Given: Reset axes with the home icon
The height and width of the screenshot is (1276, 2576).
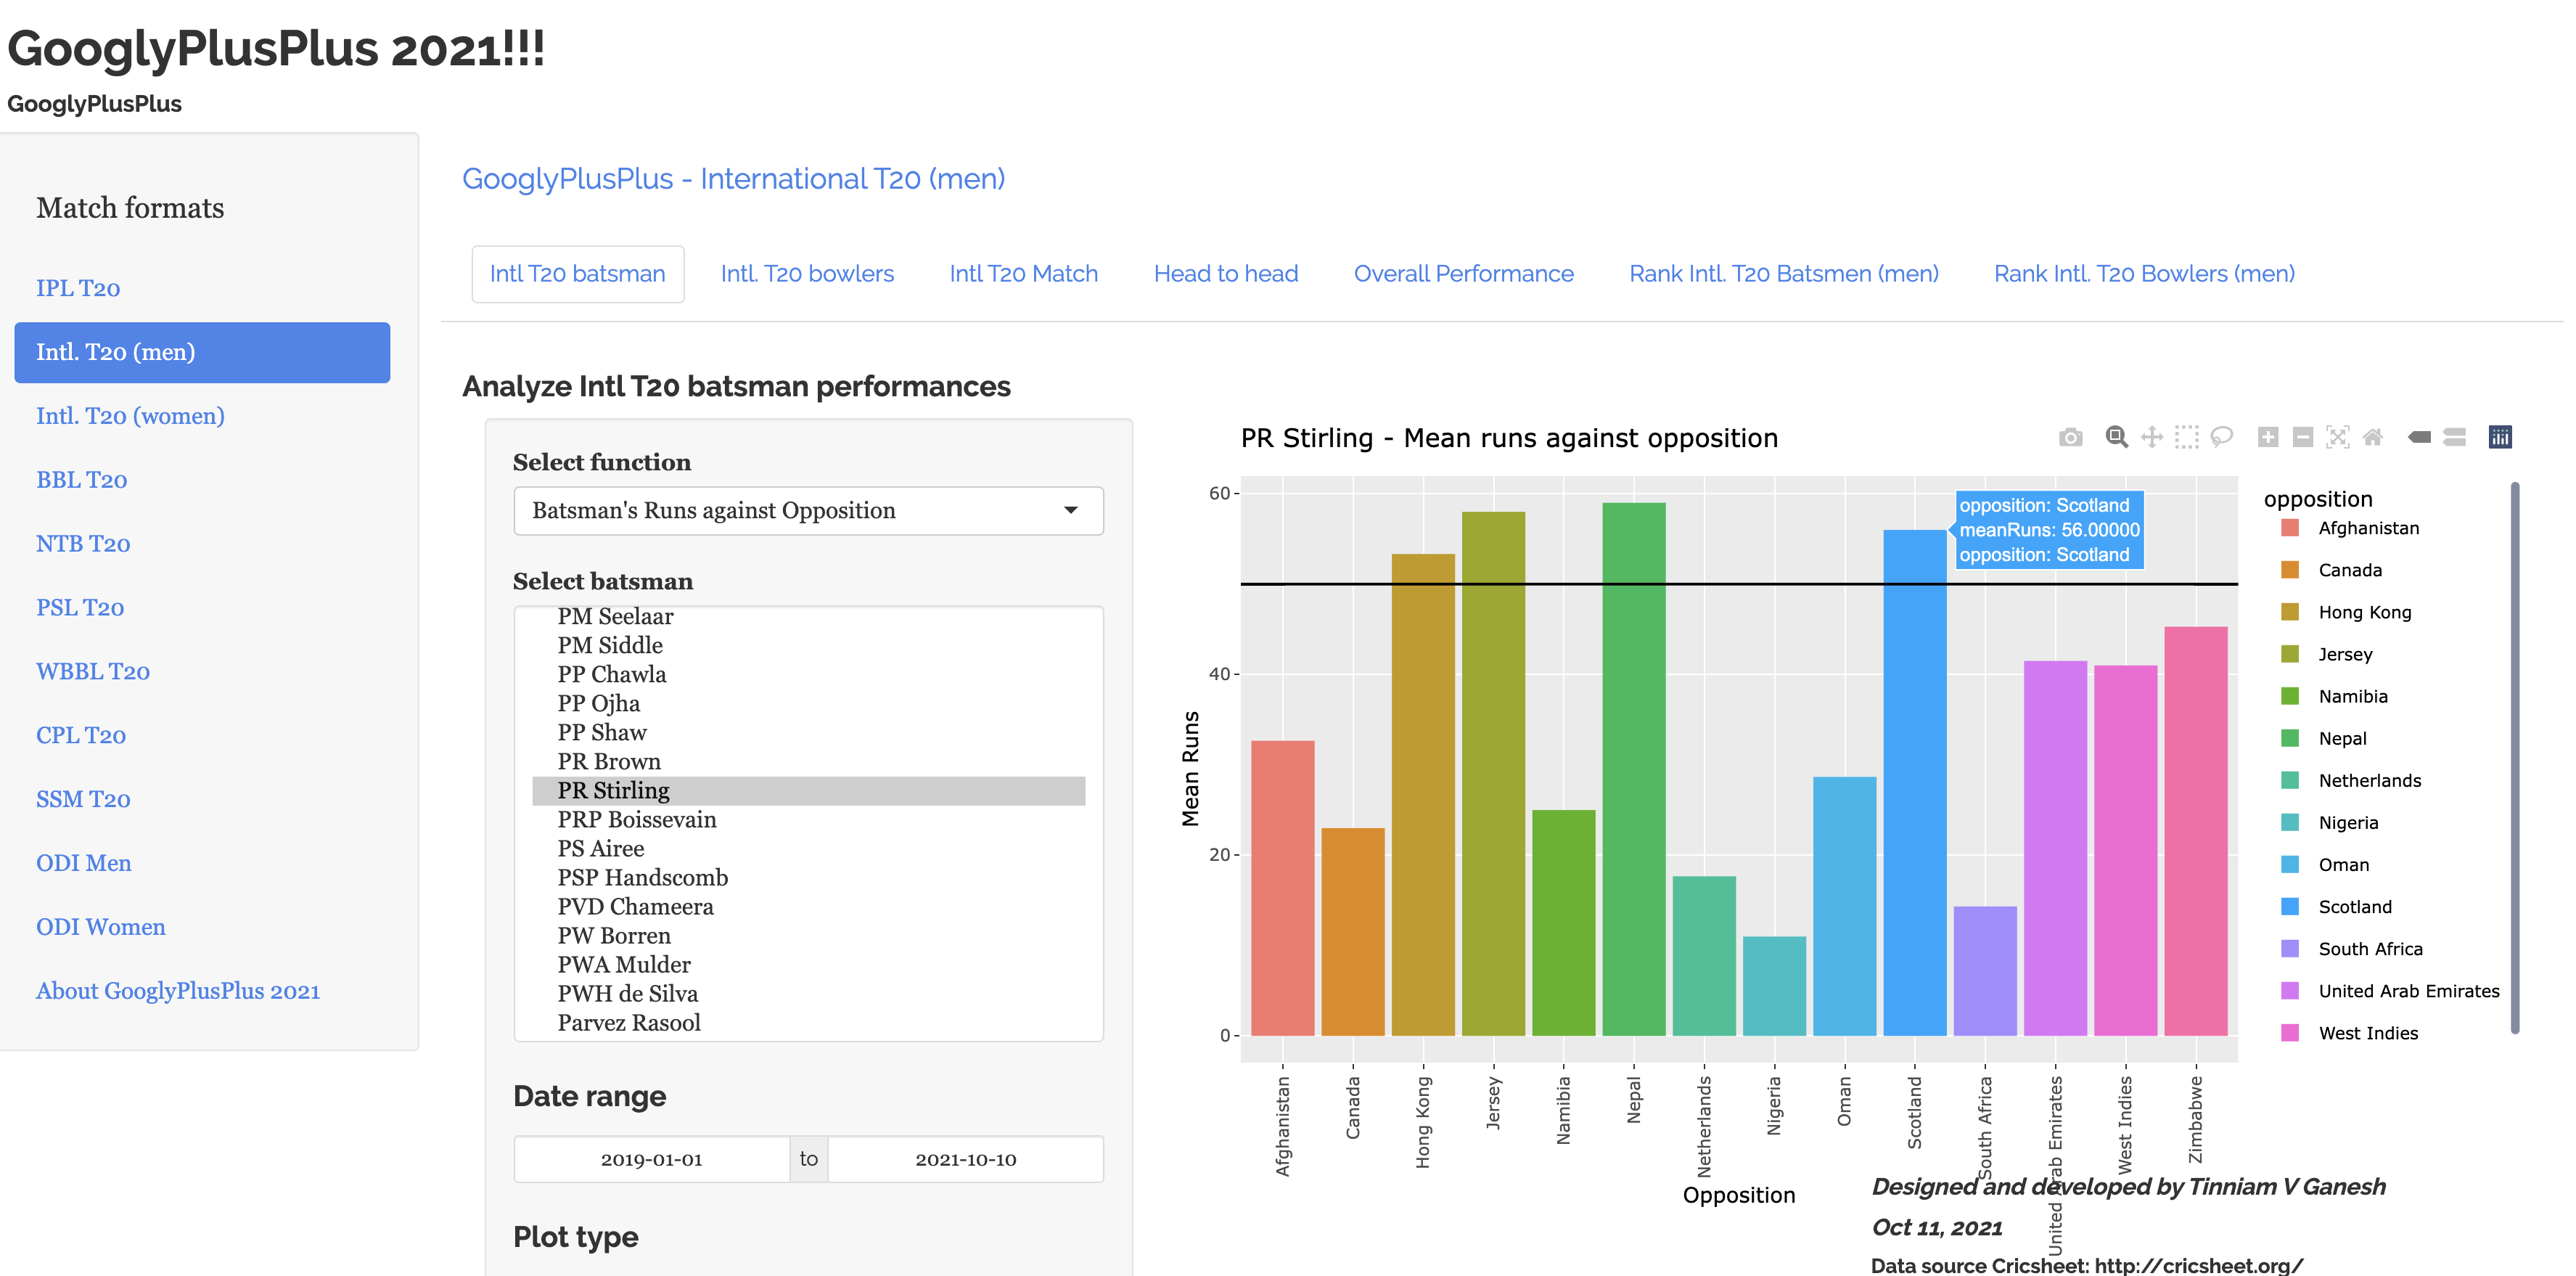Looking at the screenshot, I should pyautogui.click(x=2372, y=437).
